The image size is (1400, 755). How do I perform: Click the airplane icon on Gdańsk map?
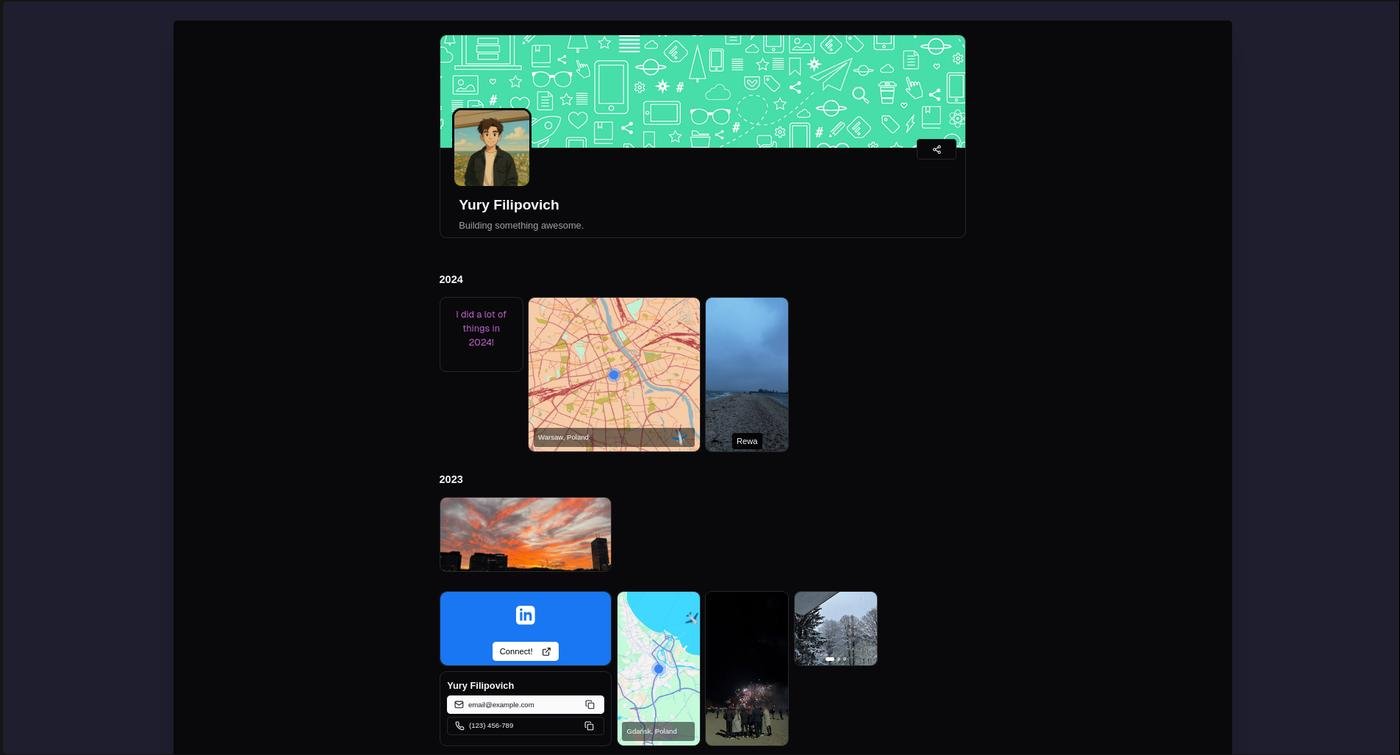pyautogui.click(x=690, y=618)
